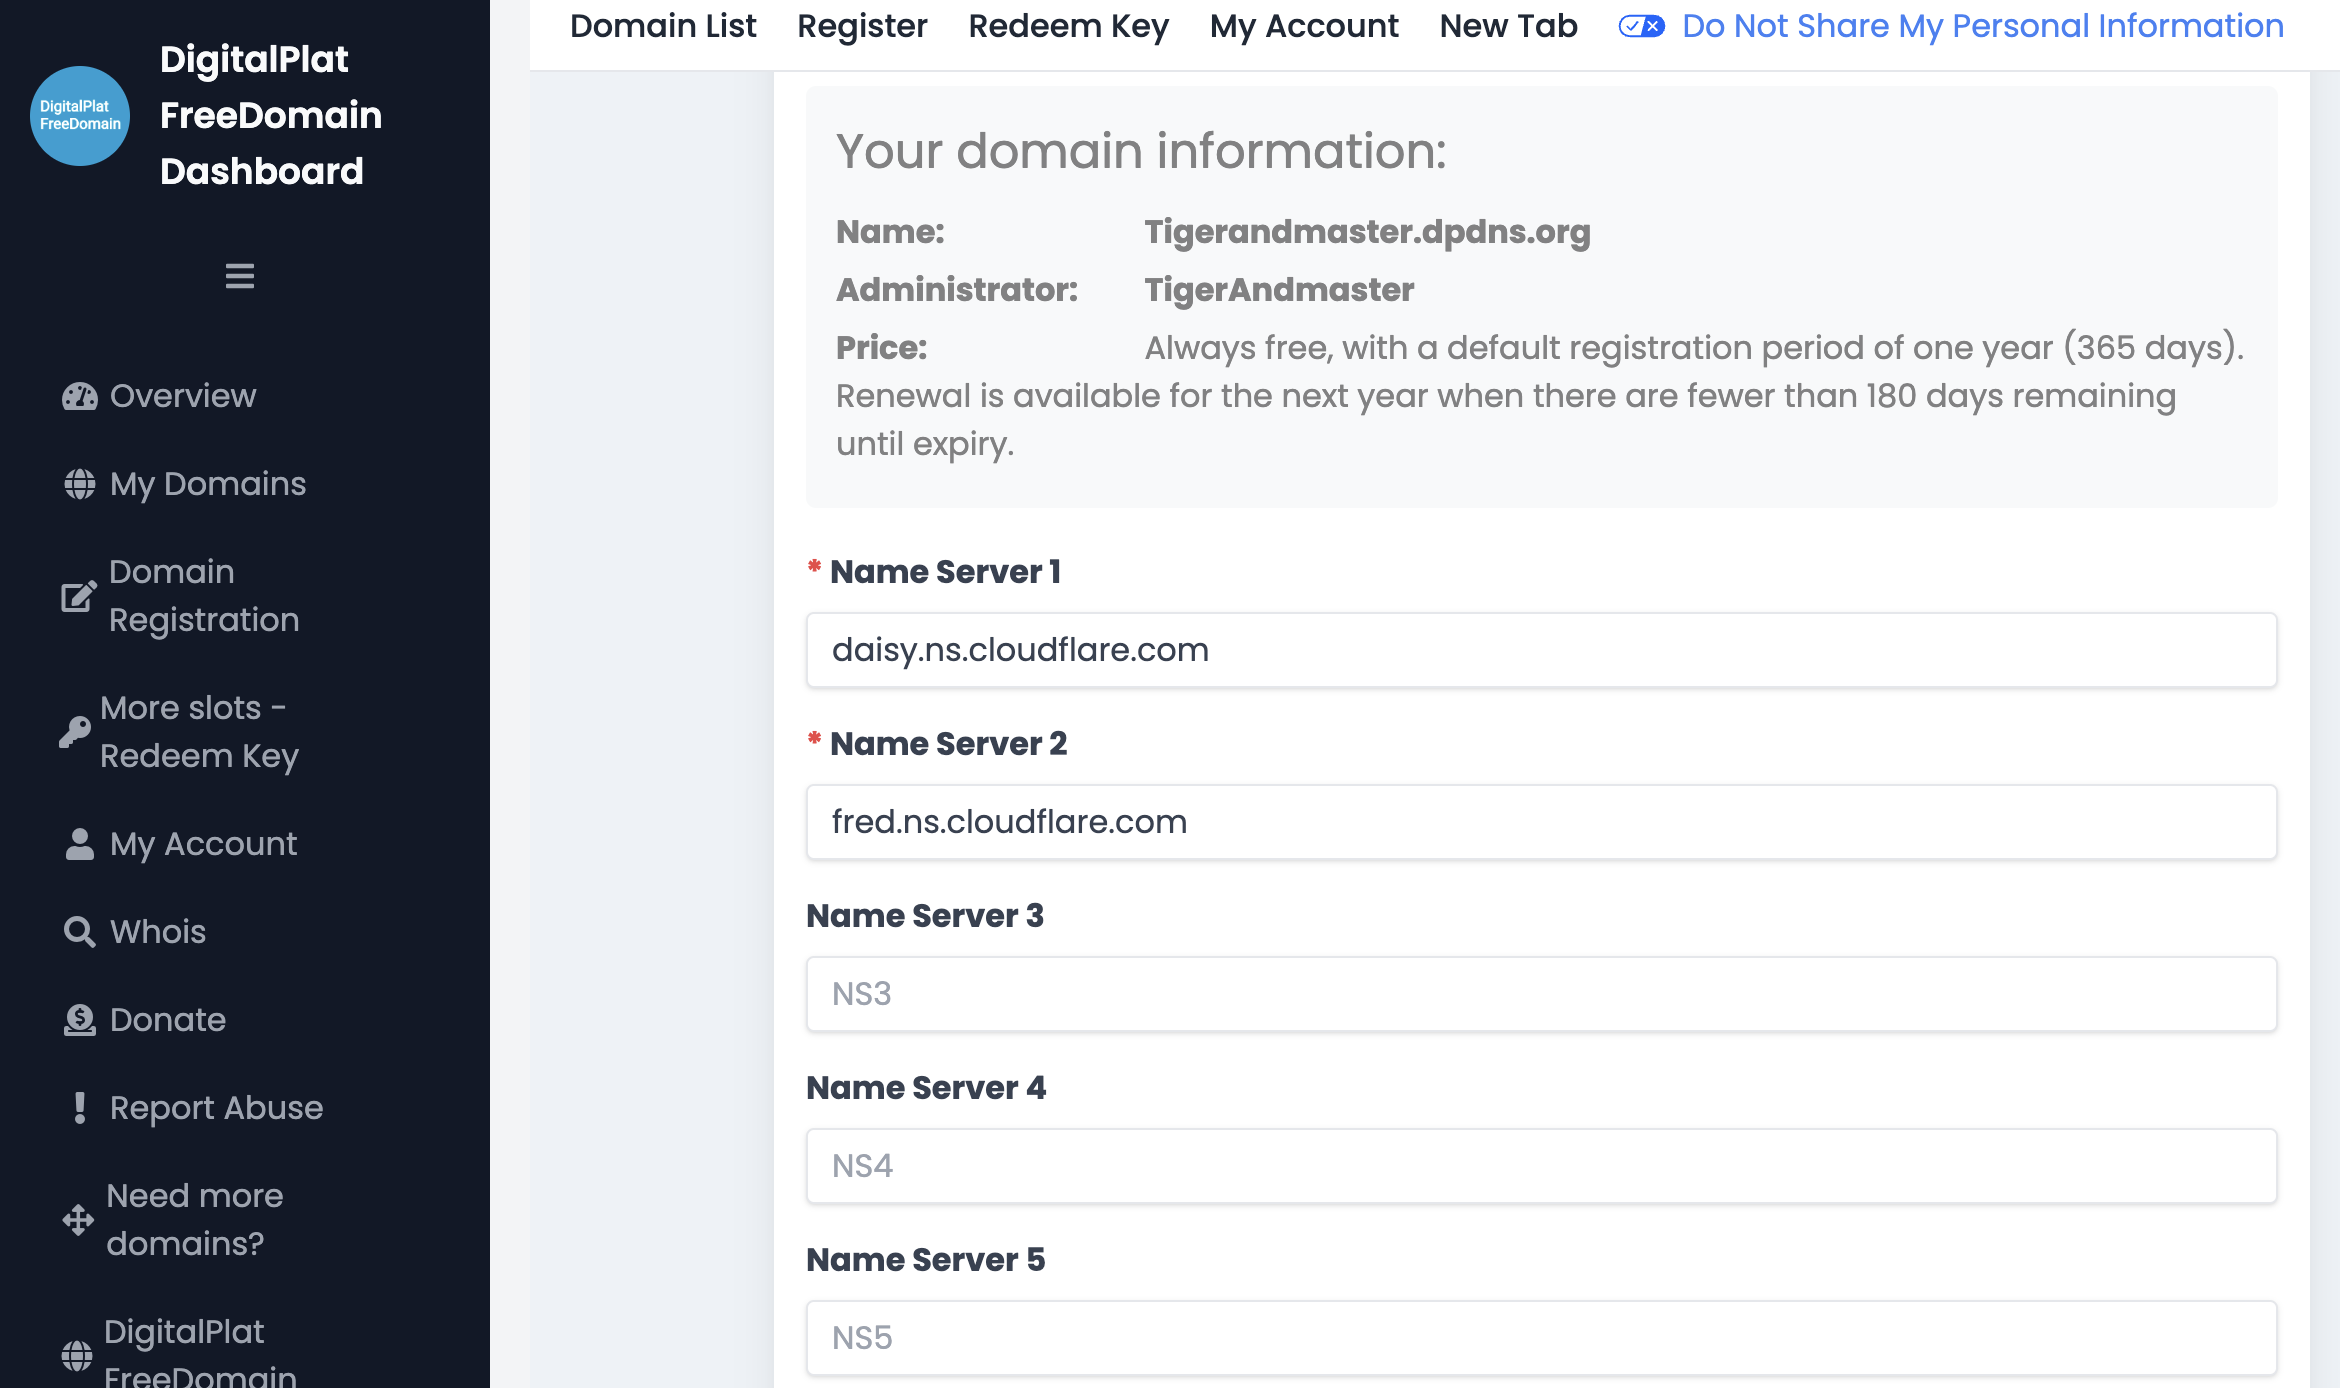The width and height of the screenshot is (2340, 1388).
Task: Click the Name Server 5 text box
Action: pos(1541,1338)
